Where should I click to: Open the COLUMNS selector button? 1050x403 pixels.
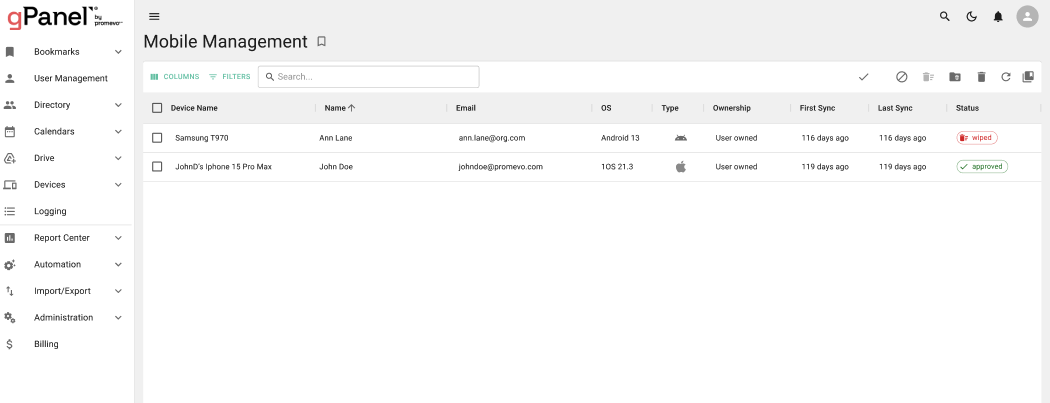[x=175, y=77]
